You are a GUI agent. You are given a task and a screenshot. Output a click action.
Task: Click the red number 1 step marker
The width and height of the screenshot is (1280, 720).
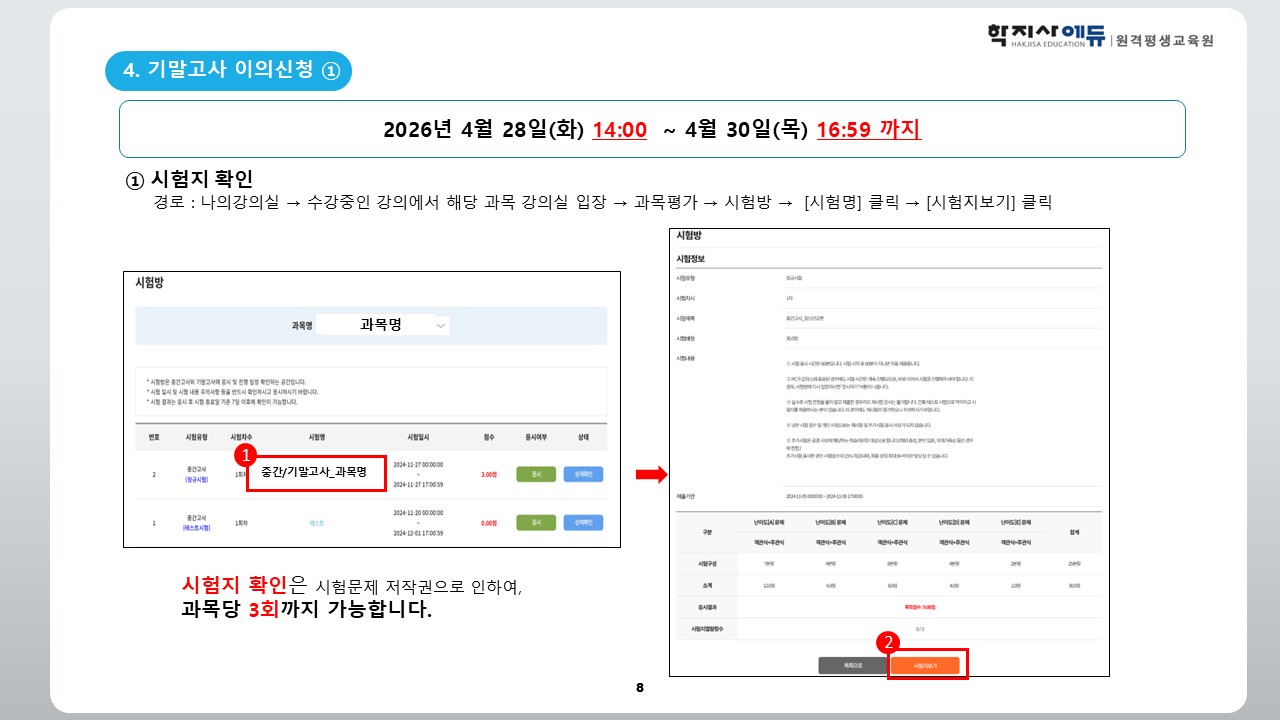coord(242,455)
